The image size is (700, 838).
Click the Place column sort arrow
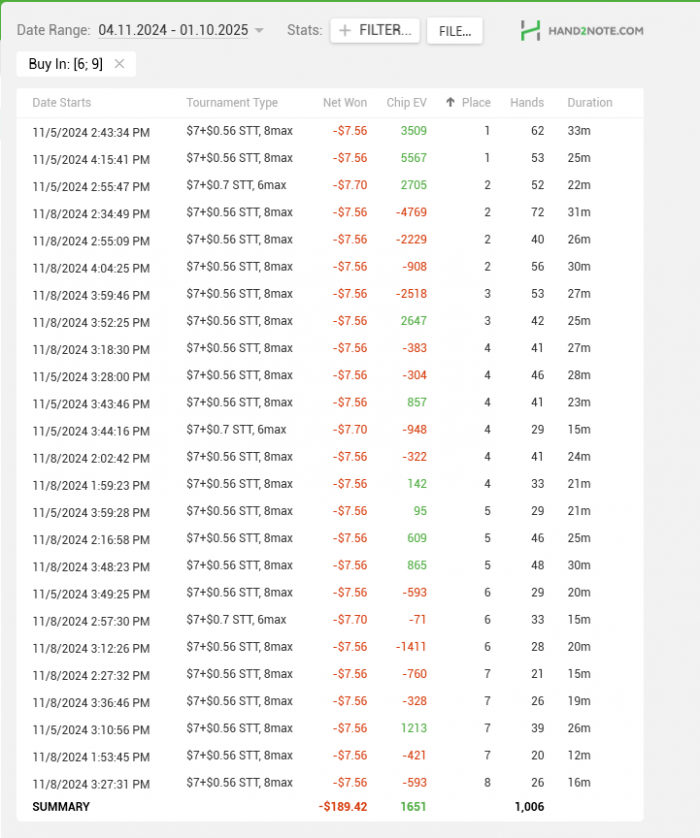pyautogui.click(x=451, y=102)
